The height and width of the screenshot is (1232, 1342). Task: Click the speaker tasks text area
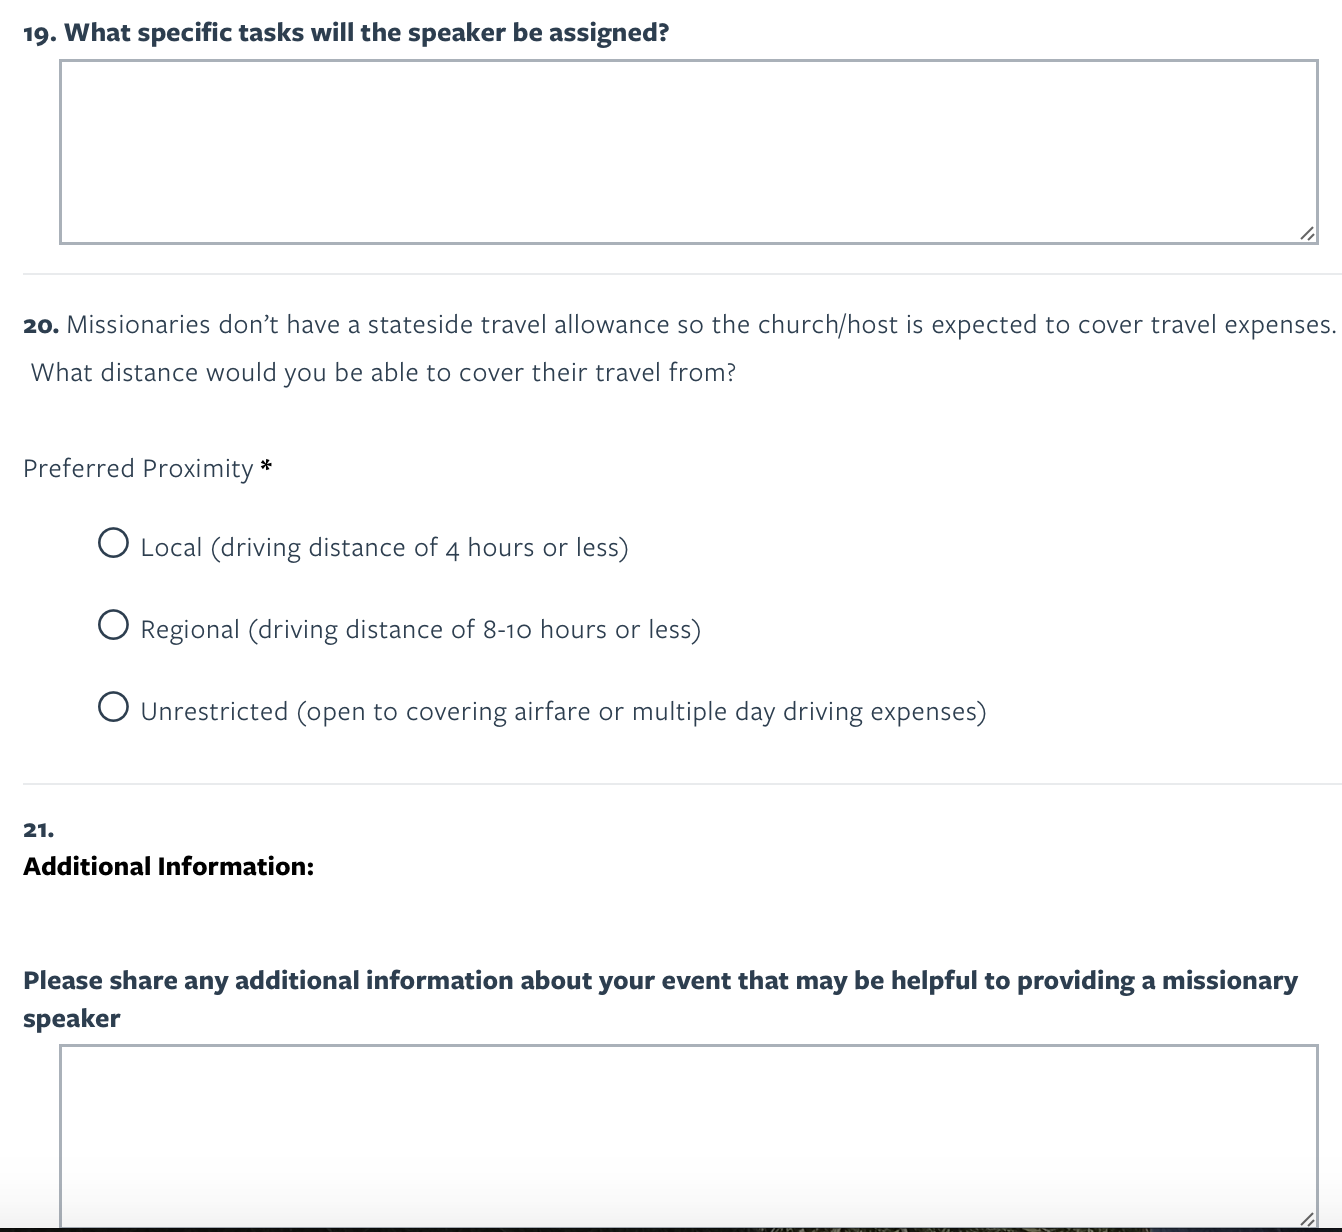tap(688, 151)
